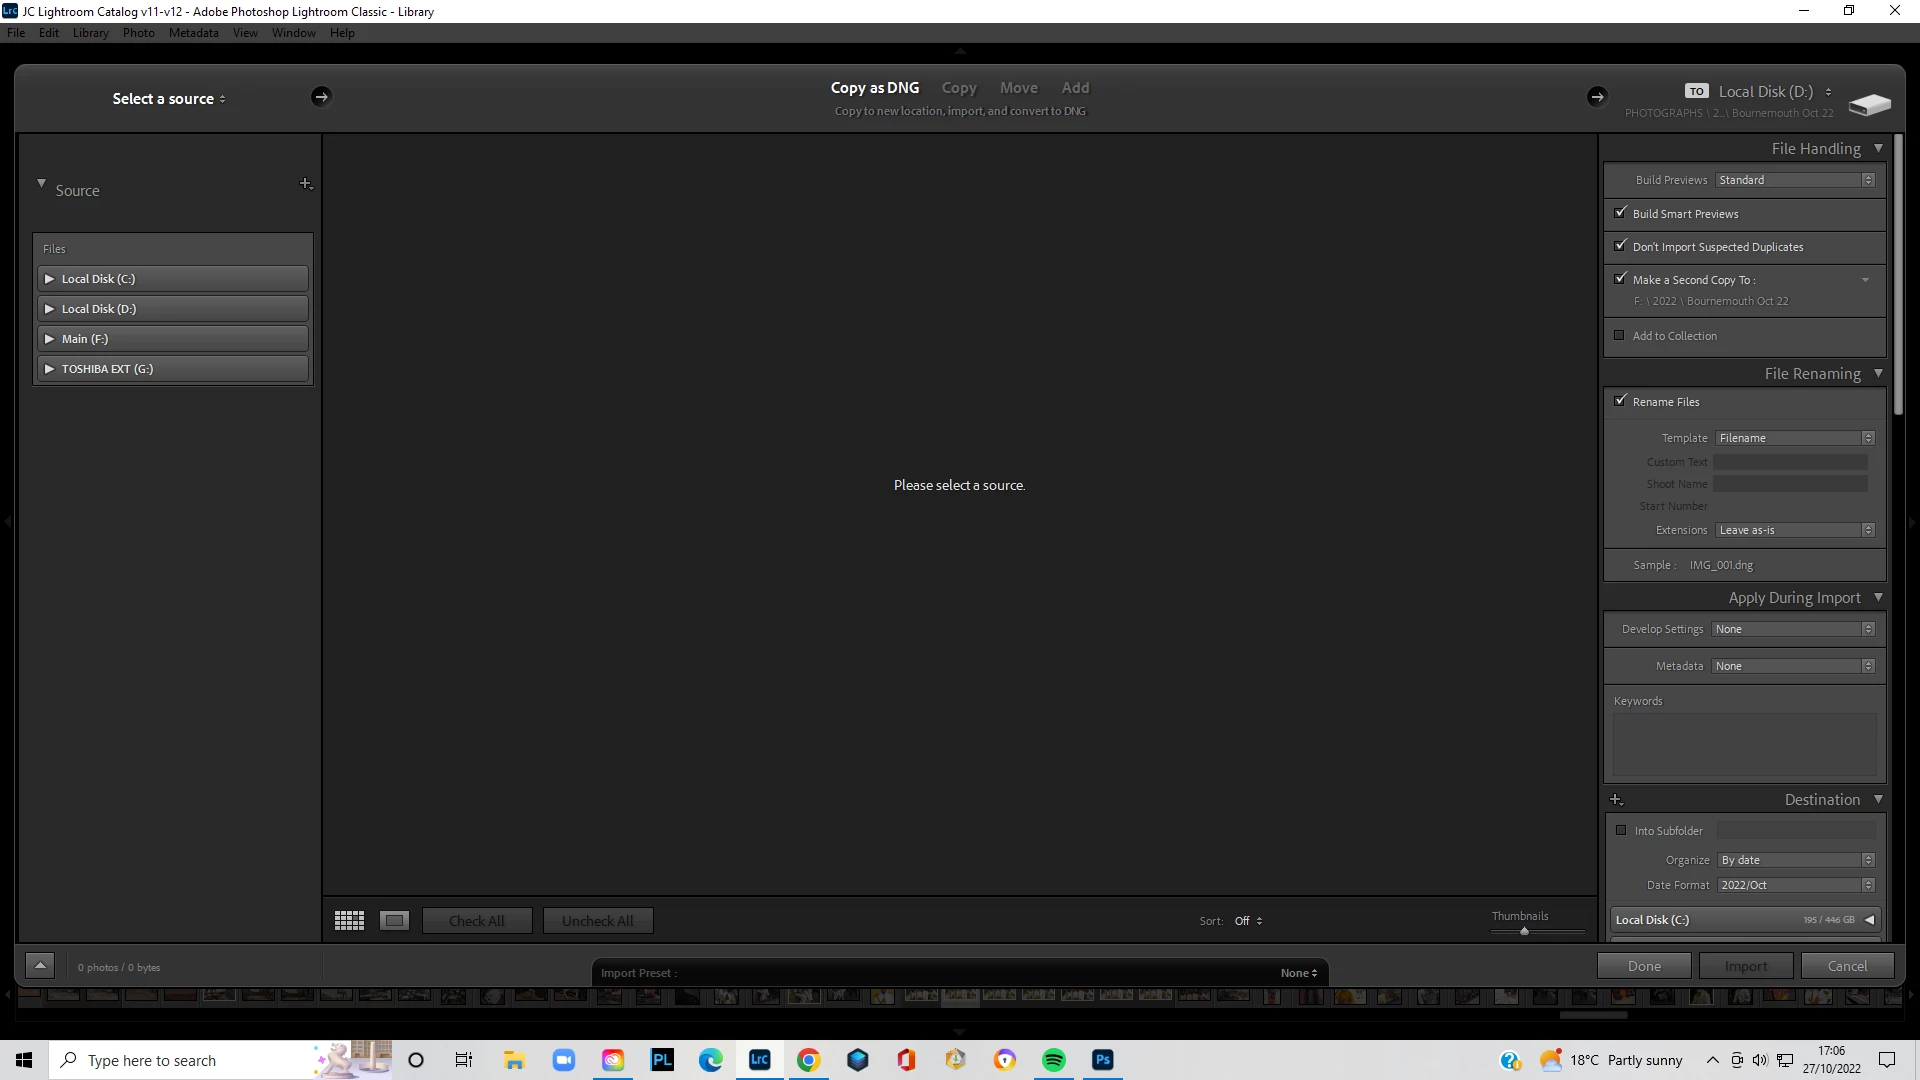Click the plus icon beside Destination
This screenshot has height=1080, width=1920.
(x=1616, y=800)
